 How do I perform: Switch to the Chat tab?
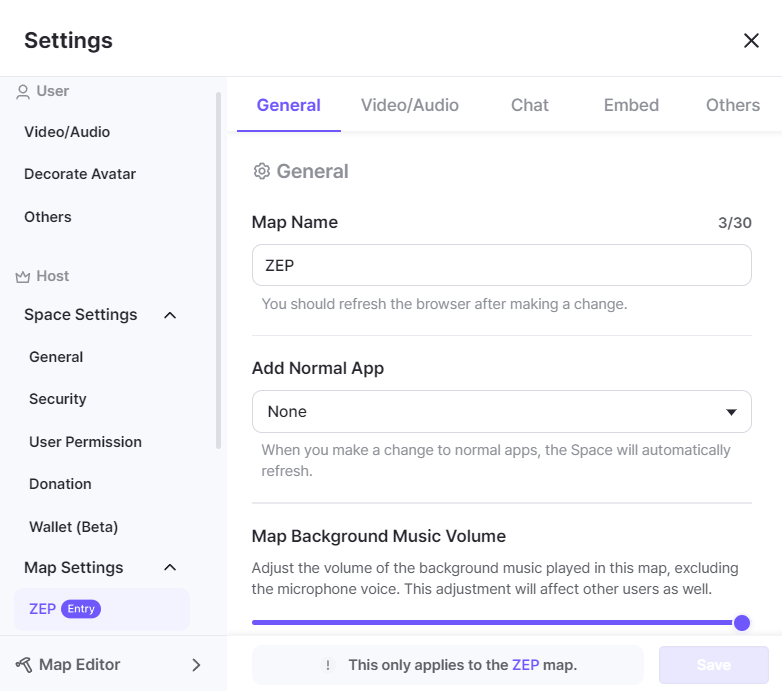click(x=530, y=105)
